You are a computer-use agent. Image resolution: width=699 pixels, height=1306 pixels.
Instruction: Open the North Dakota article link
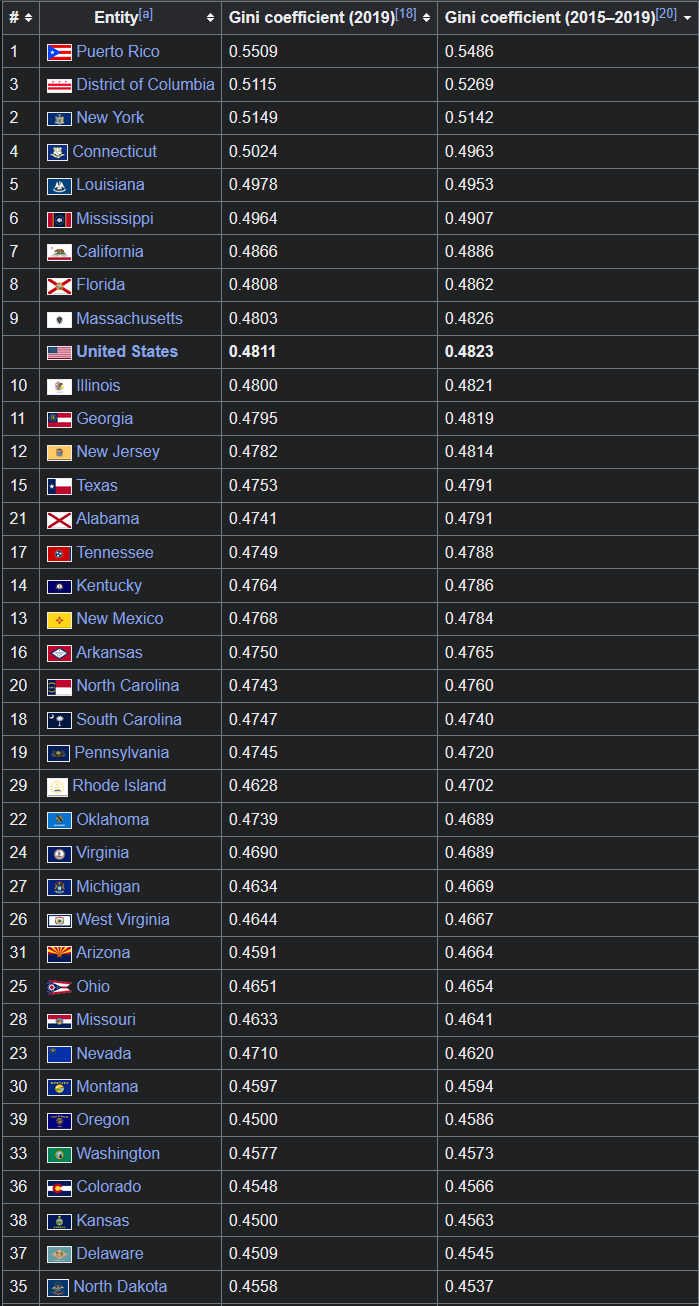pyautogui.click(x=120, y=1287)
